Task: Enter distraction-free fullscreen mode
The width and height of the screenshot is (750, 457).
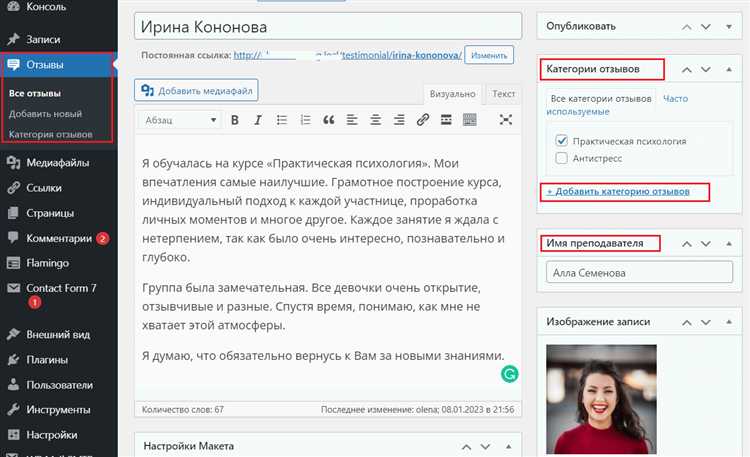Action: click(506, 120)
